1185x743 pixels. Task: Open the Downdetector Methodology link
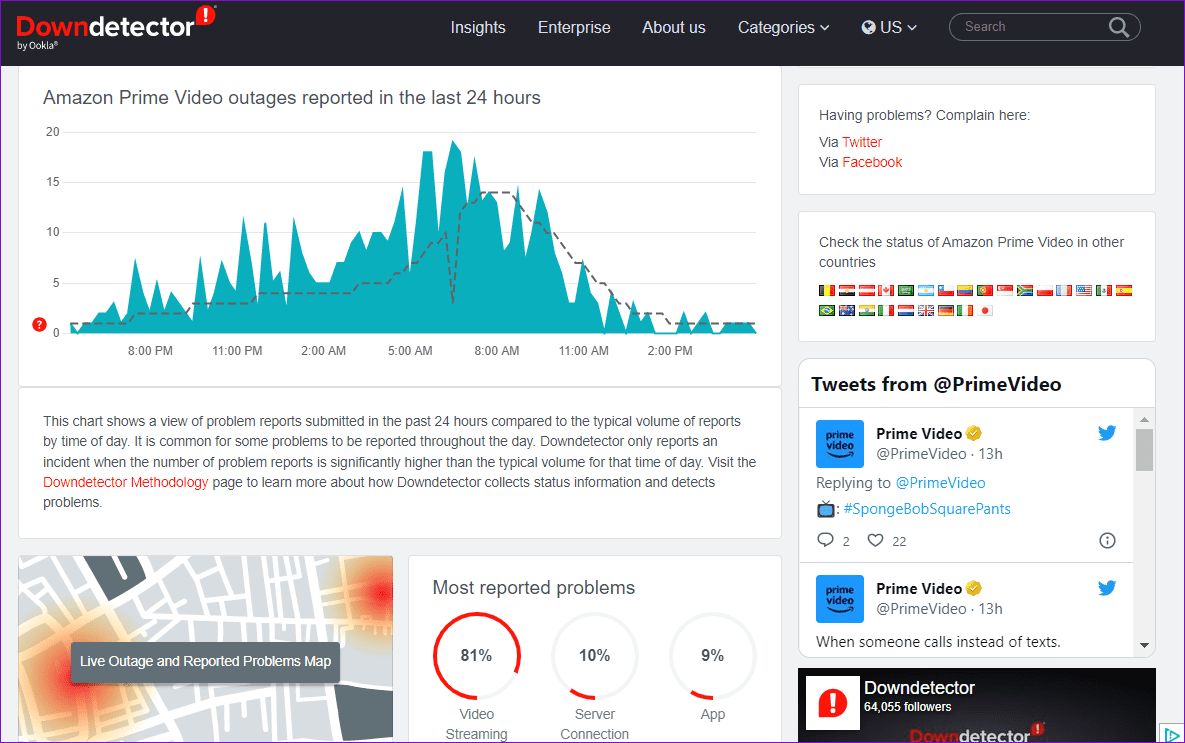125,482
